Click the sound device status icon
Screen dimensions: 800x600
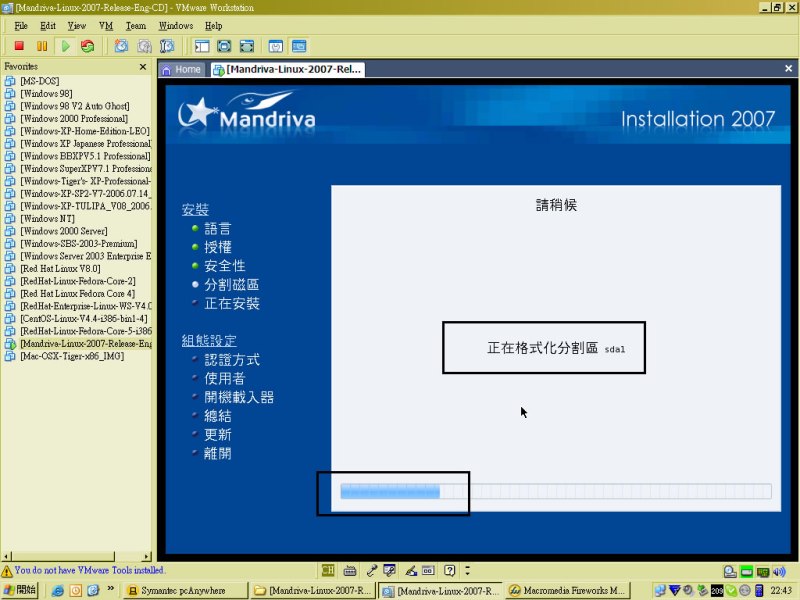[779, 571]
